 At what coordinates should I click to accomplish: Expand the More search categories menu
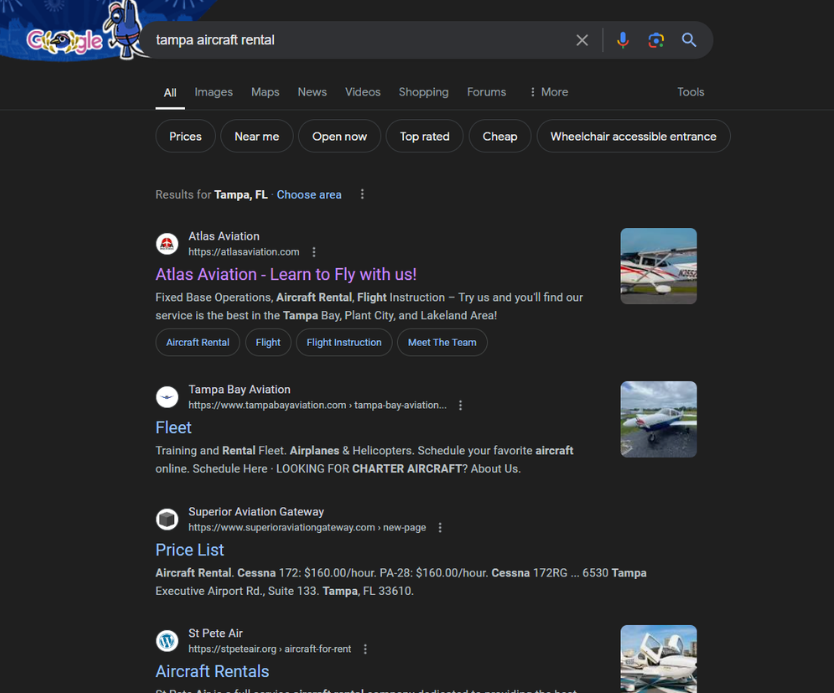(x=549, y=92)
